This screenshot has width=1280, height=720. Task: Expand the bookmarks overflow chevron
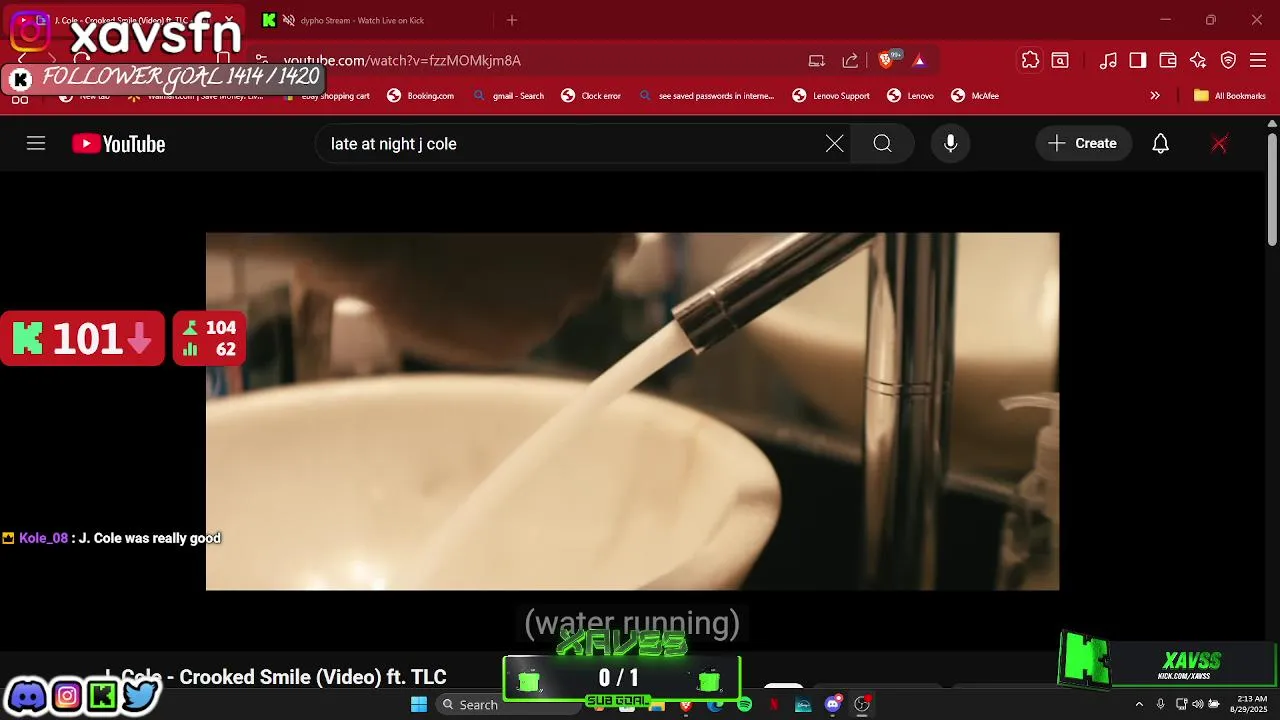click(1155, 96)
